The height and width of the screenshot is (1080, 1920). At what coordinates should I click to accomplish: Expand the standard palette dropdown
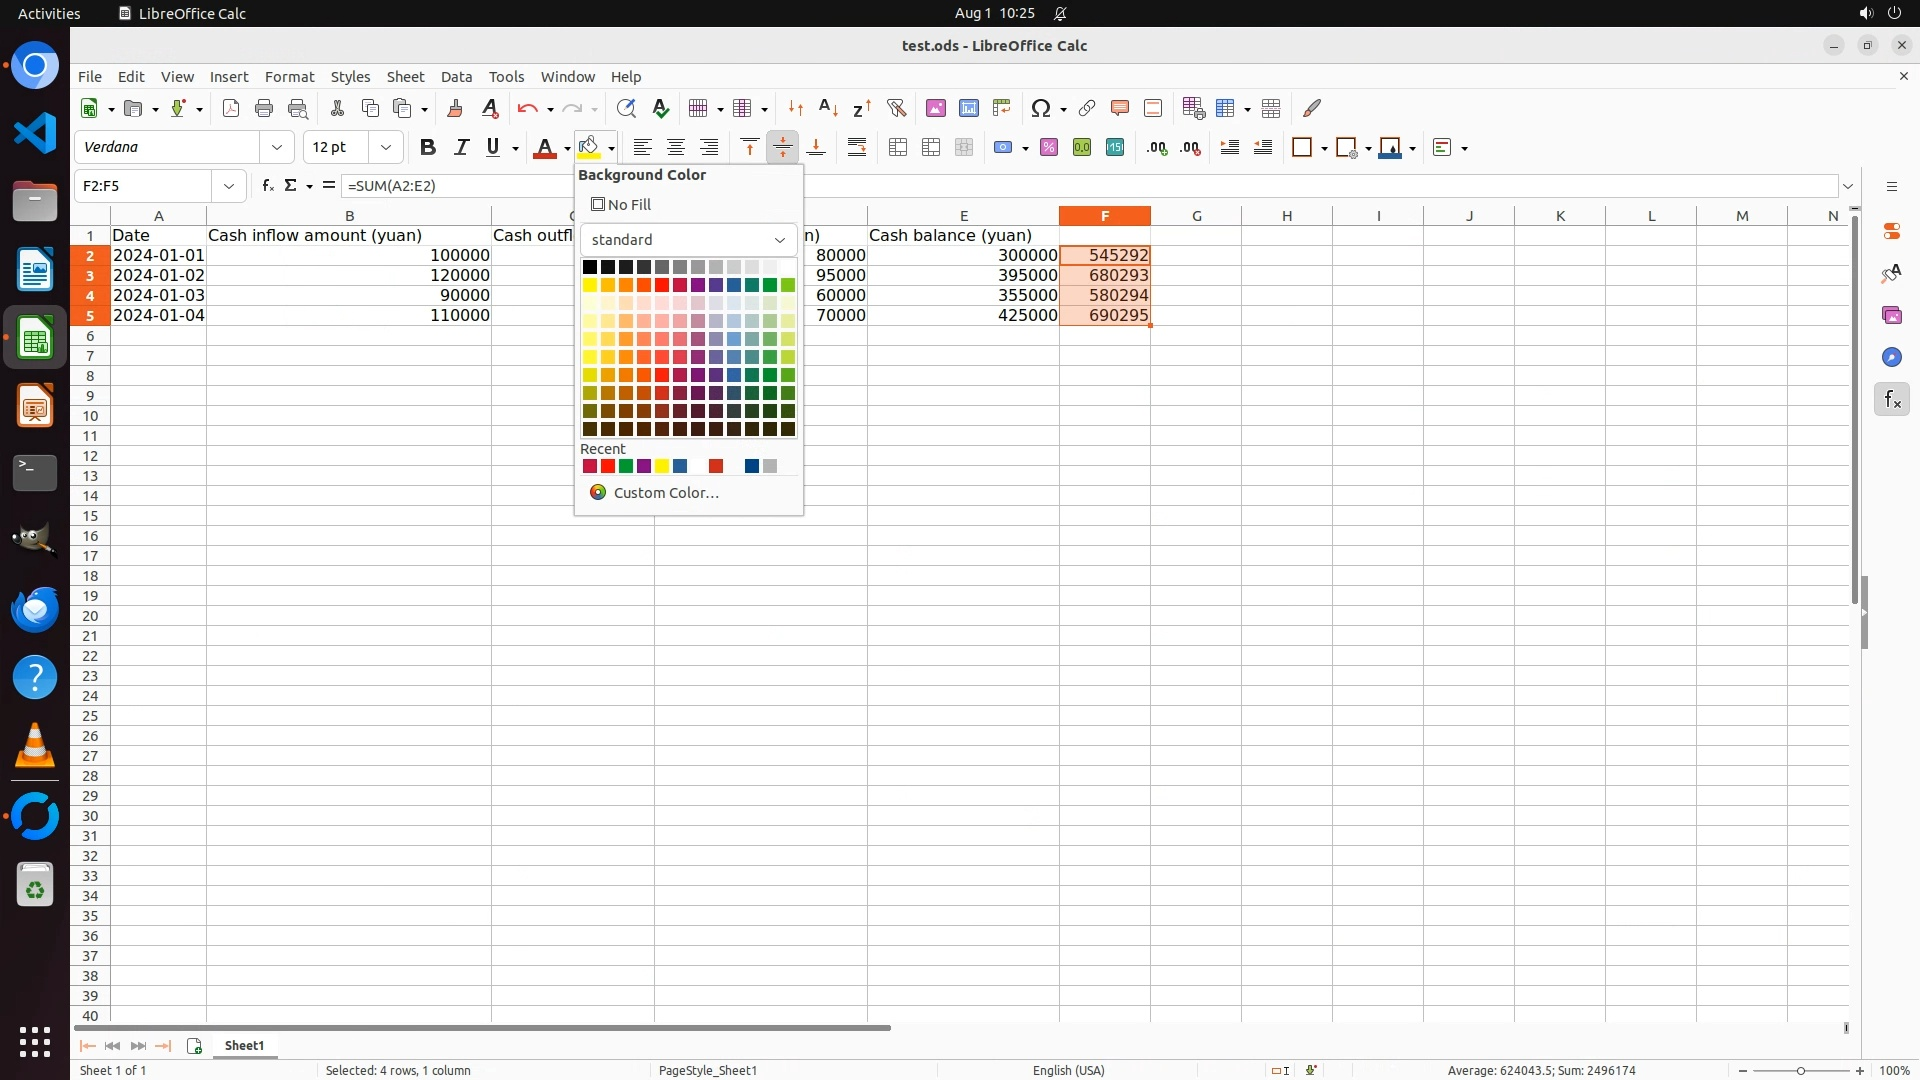tap(779, 240)
